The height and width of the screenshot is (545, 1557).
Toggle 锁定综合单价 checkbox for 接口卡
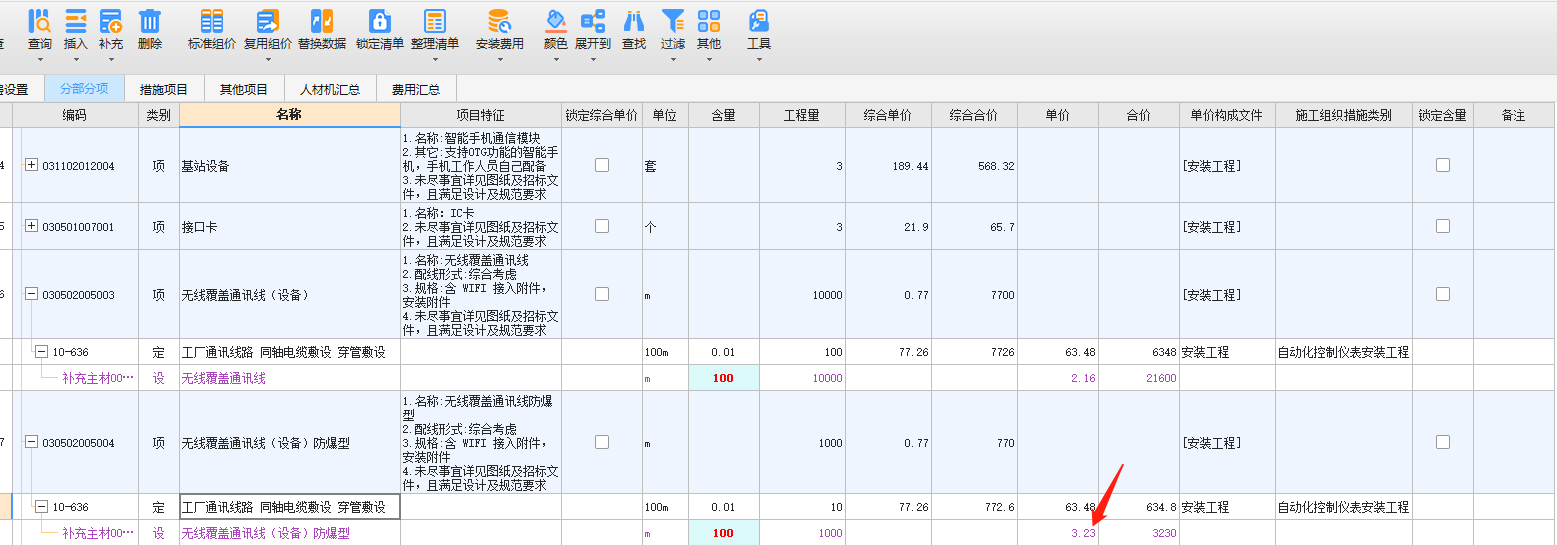[602, 226]
